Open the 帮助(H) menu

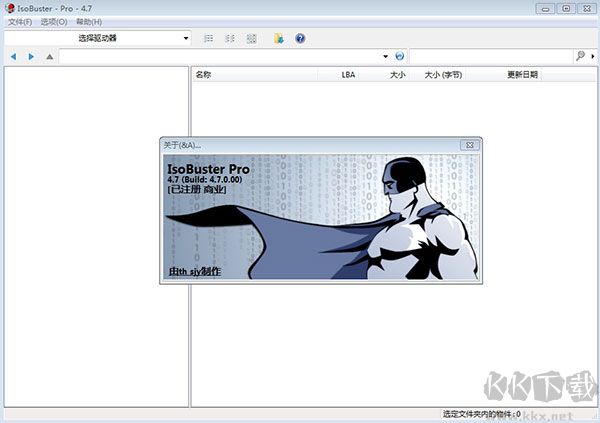[89, 22]
